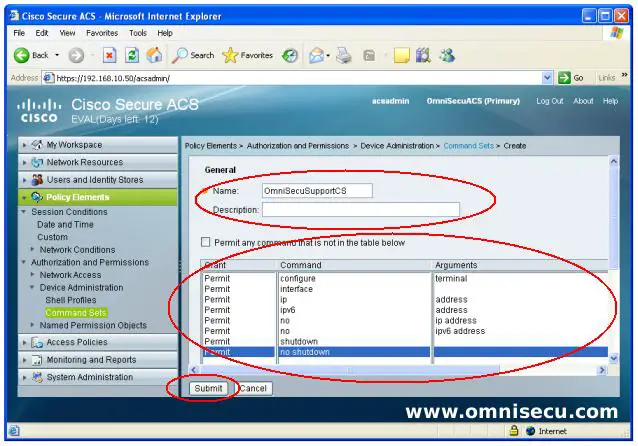Click the Forward arrow icon

coord(76,55)
